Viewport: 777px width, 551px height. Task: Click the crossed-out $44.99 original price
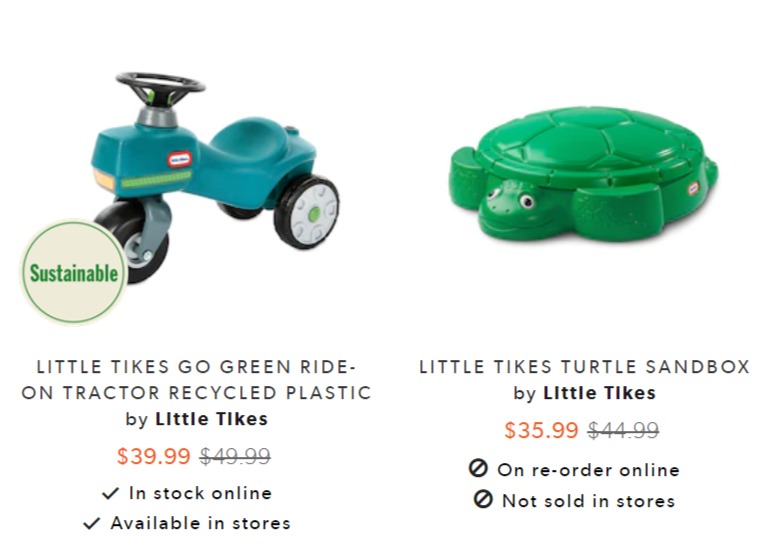623,430
